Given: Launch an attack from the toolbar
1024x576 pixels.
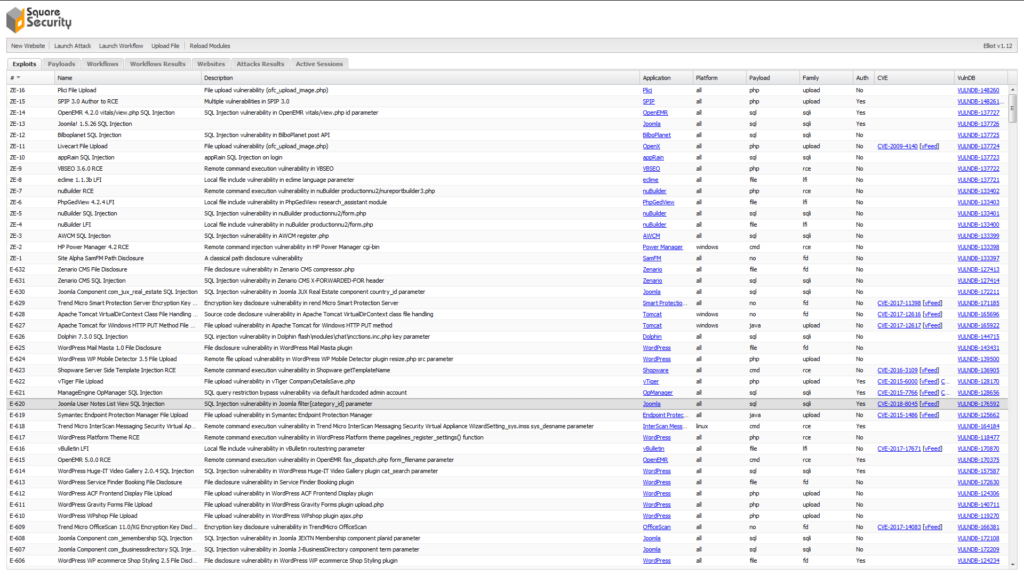Looking at the screenshot, I should tap(72, 46).
